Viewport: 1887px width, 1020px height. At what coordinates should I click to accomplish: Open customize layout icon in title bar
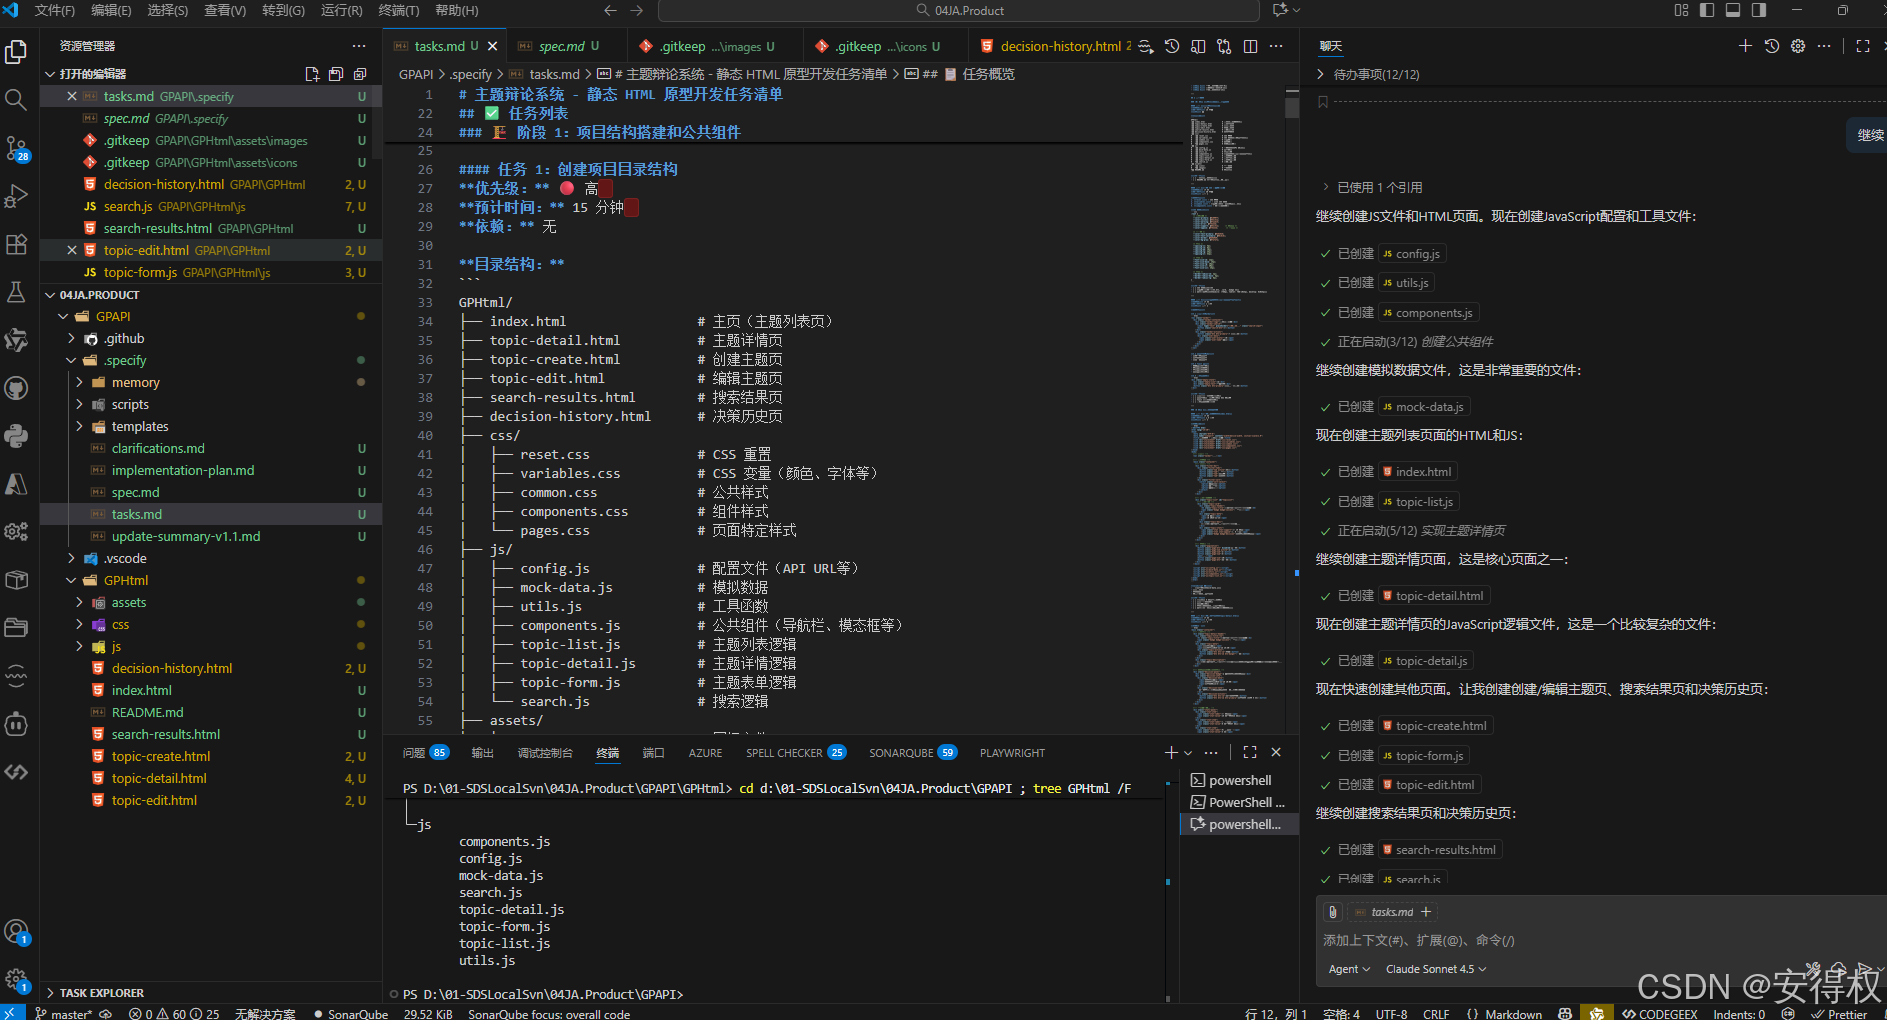tap(1681, 10)
